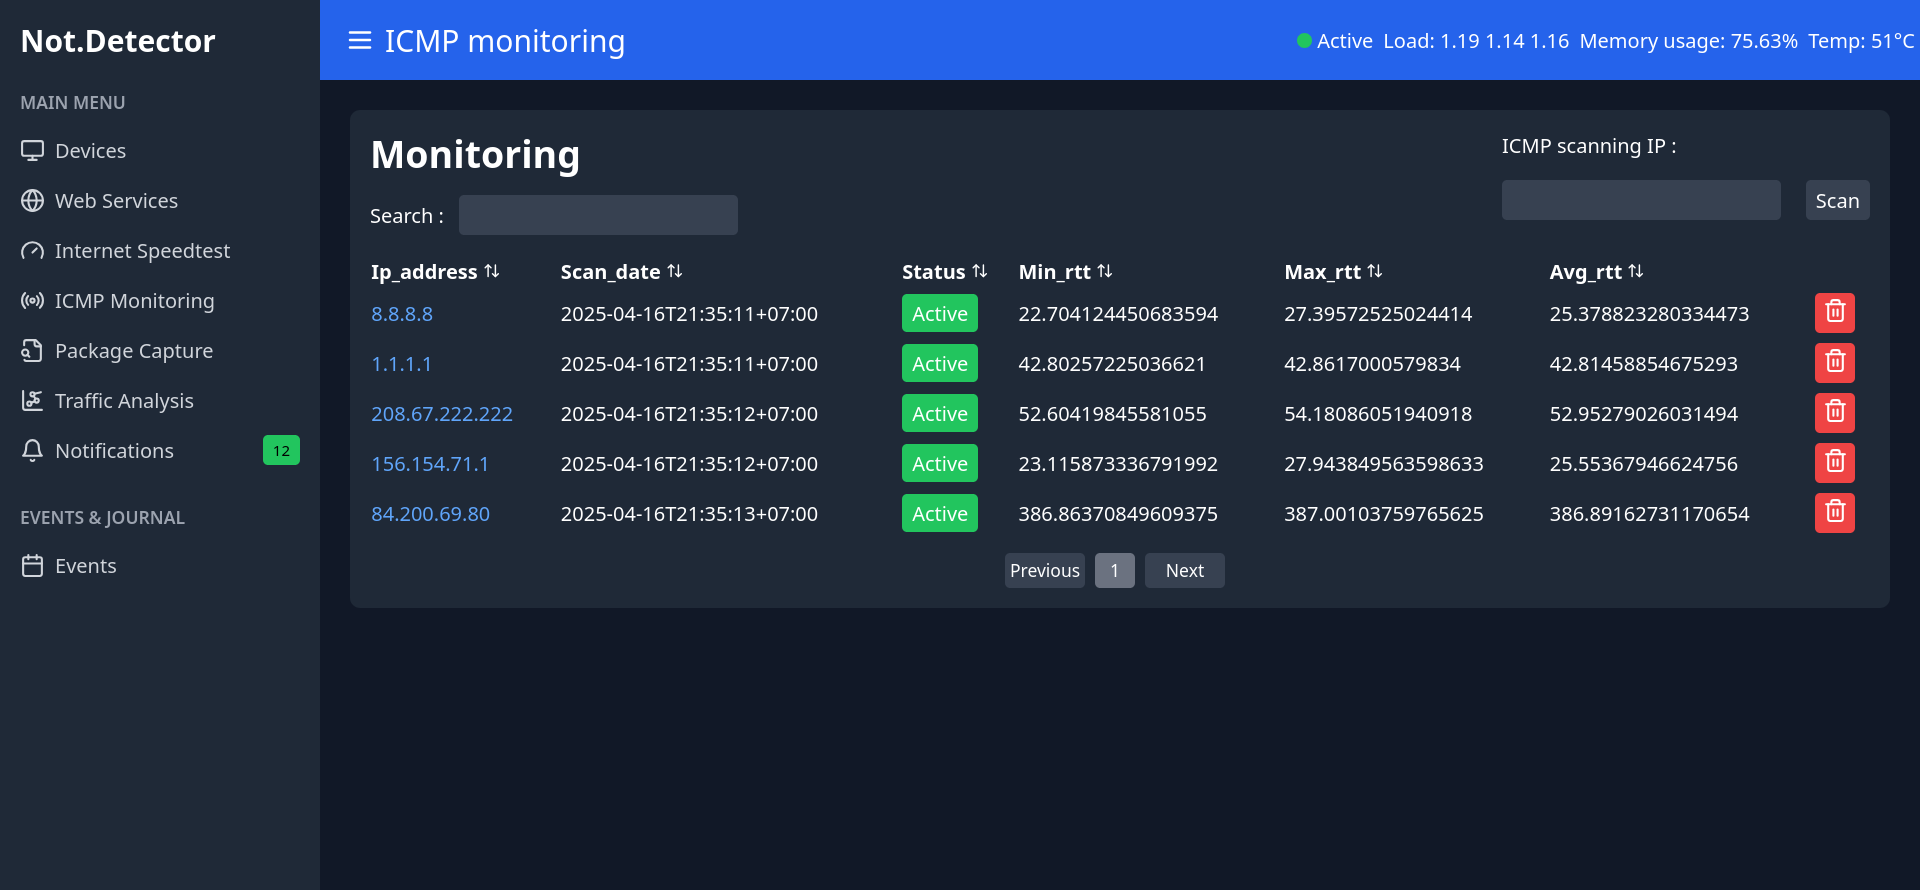
Task: Click the Traffic Analysis chart icon
Action: coord(33,400)
